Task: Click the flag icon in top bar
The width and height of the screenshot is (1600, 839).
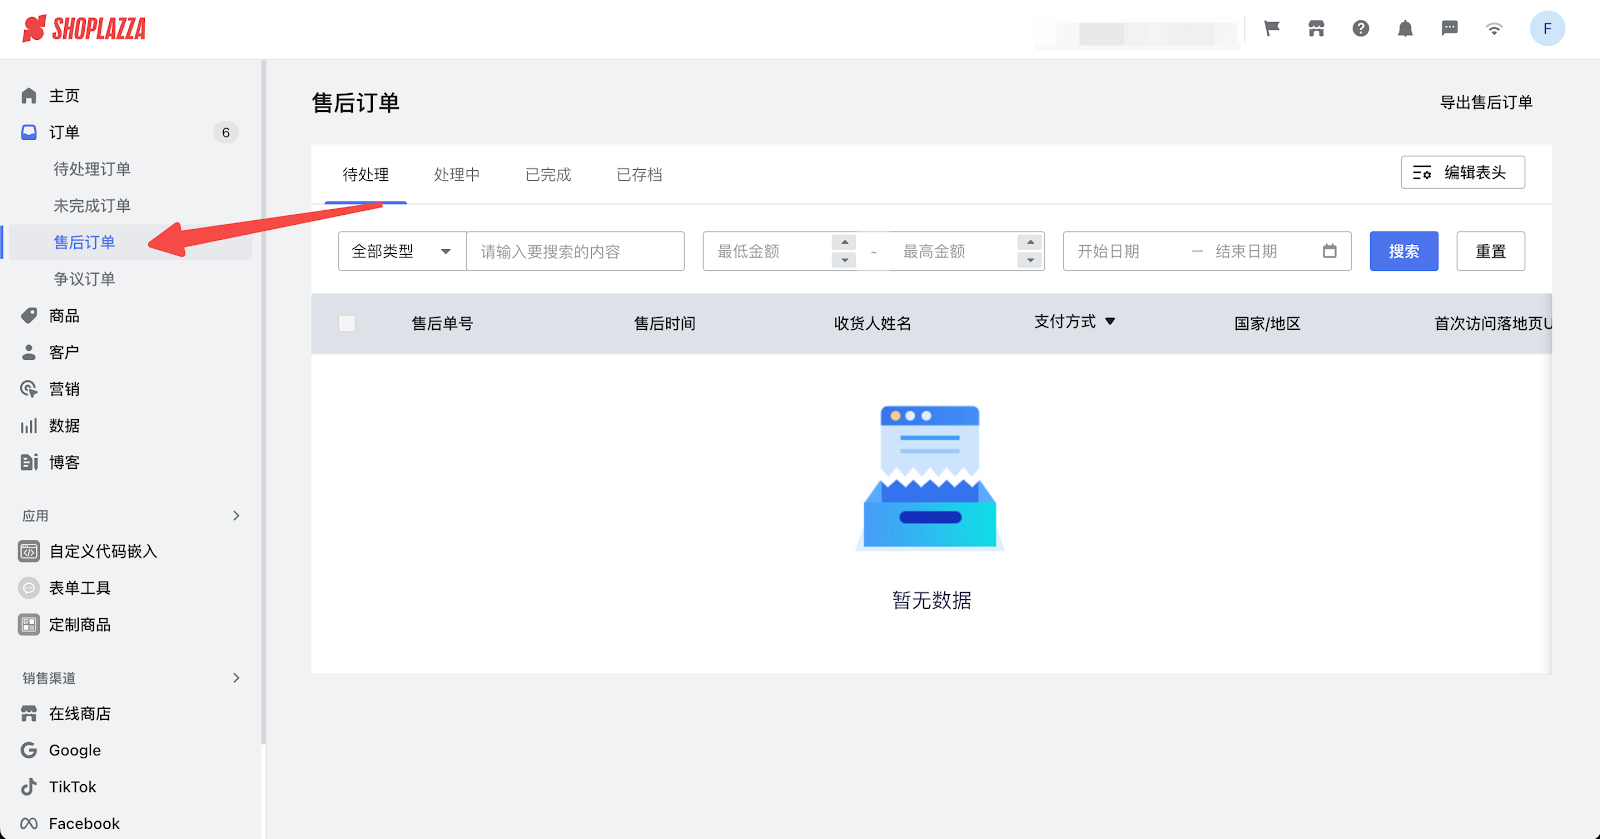Action: (x=1272, y=28)
